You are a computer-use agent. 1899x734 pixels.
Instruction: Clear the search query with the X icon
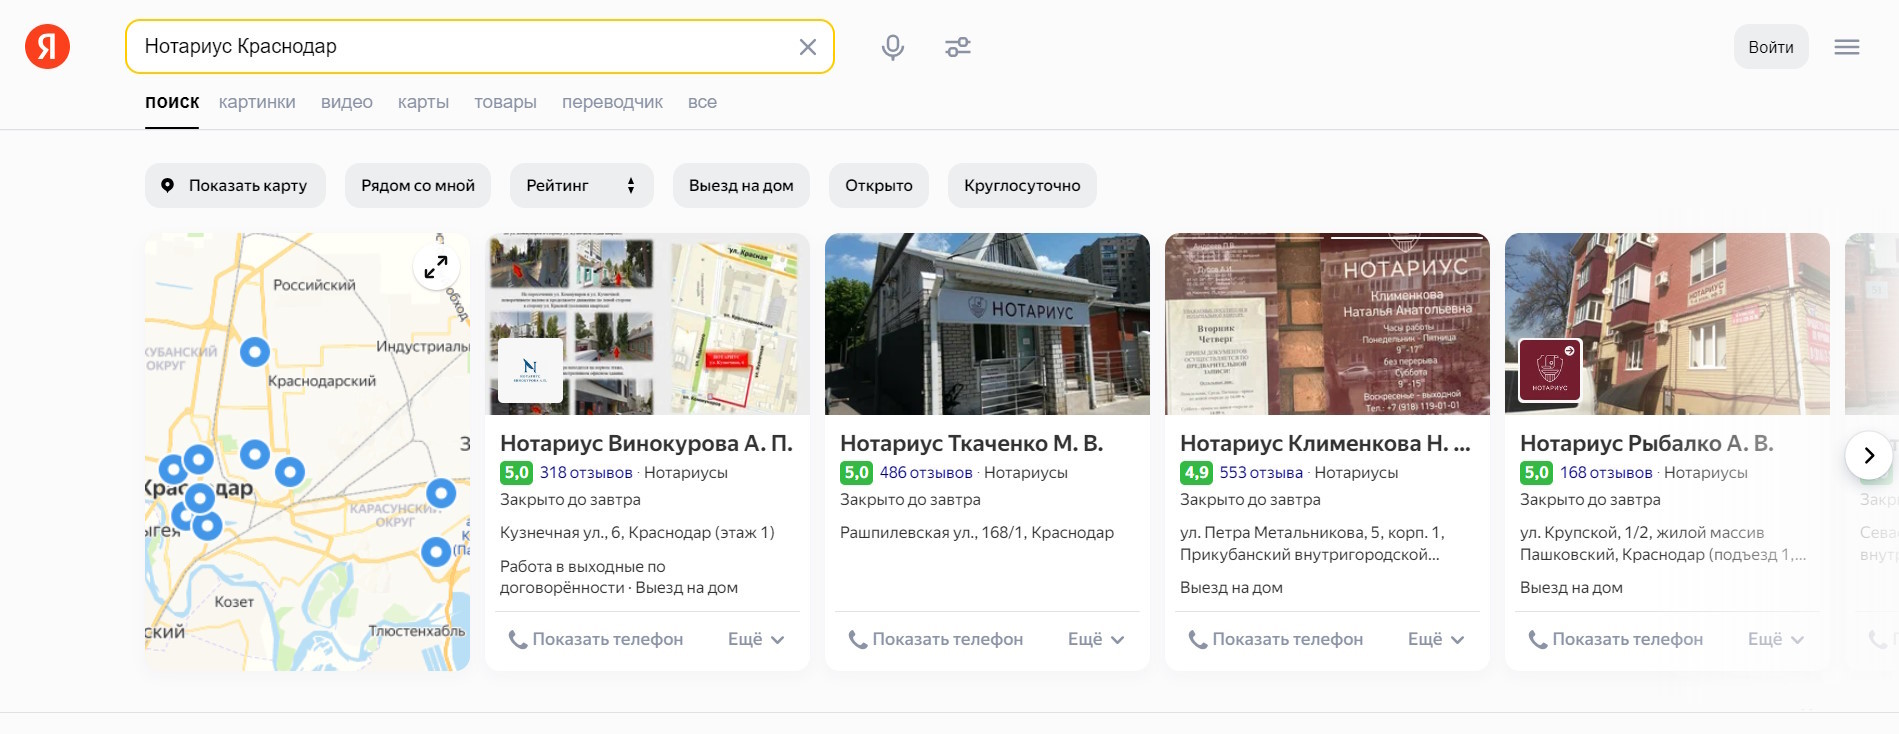808,47
